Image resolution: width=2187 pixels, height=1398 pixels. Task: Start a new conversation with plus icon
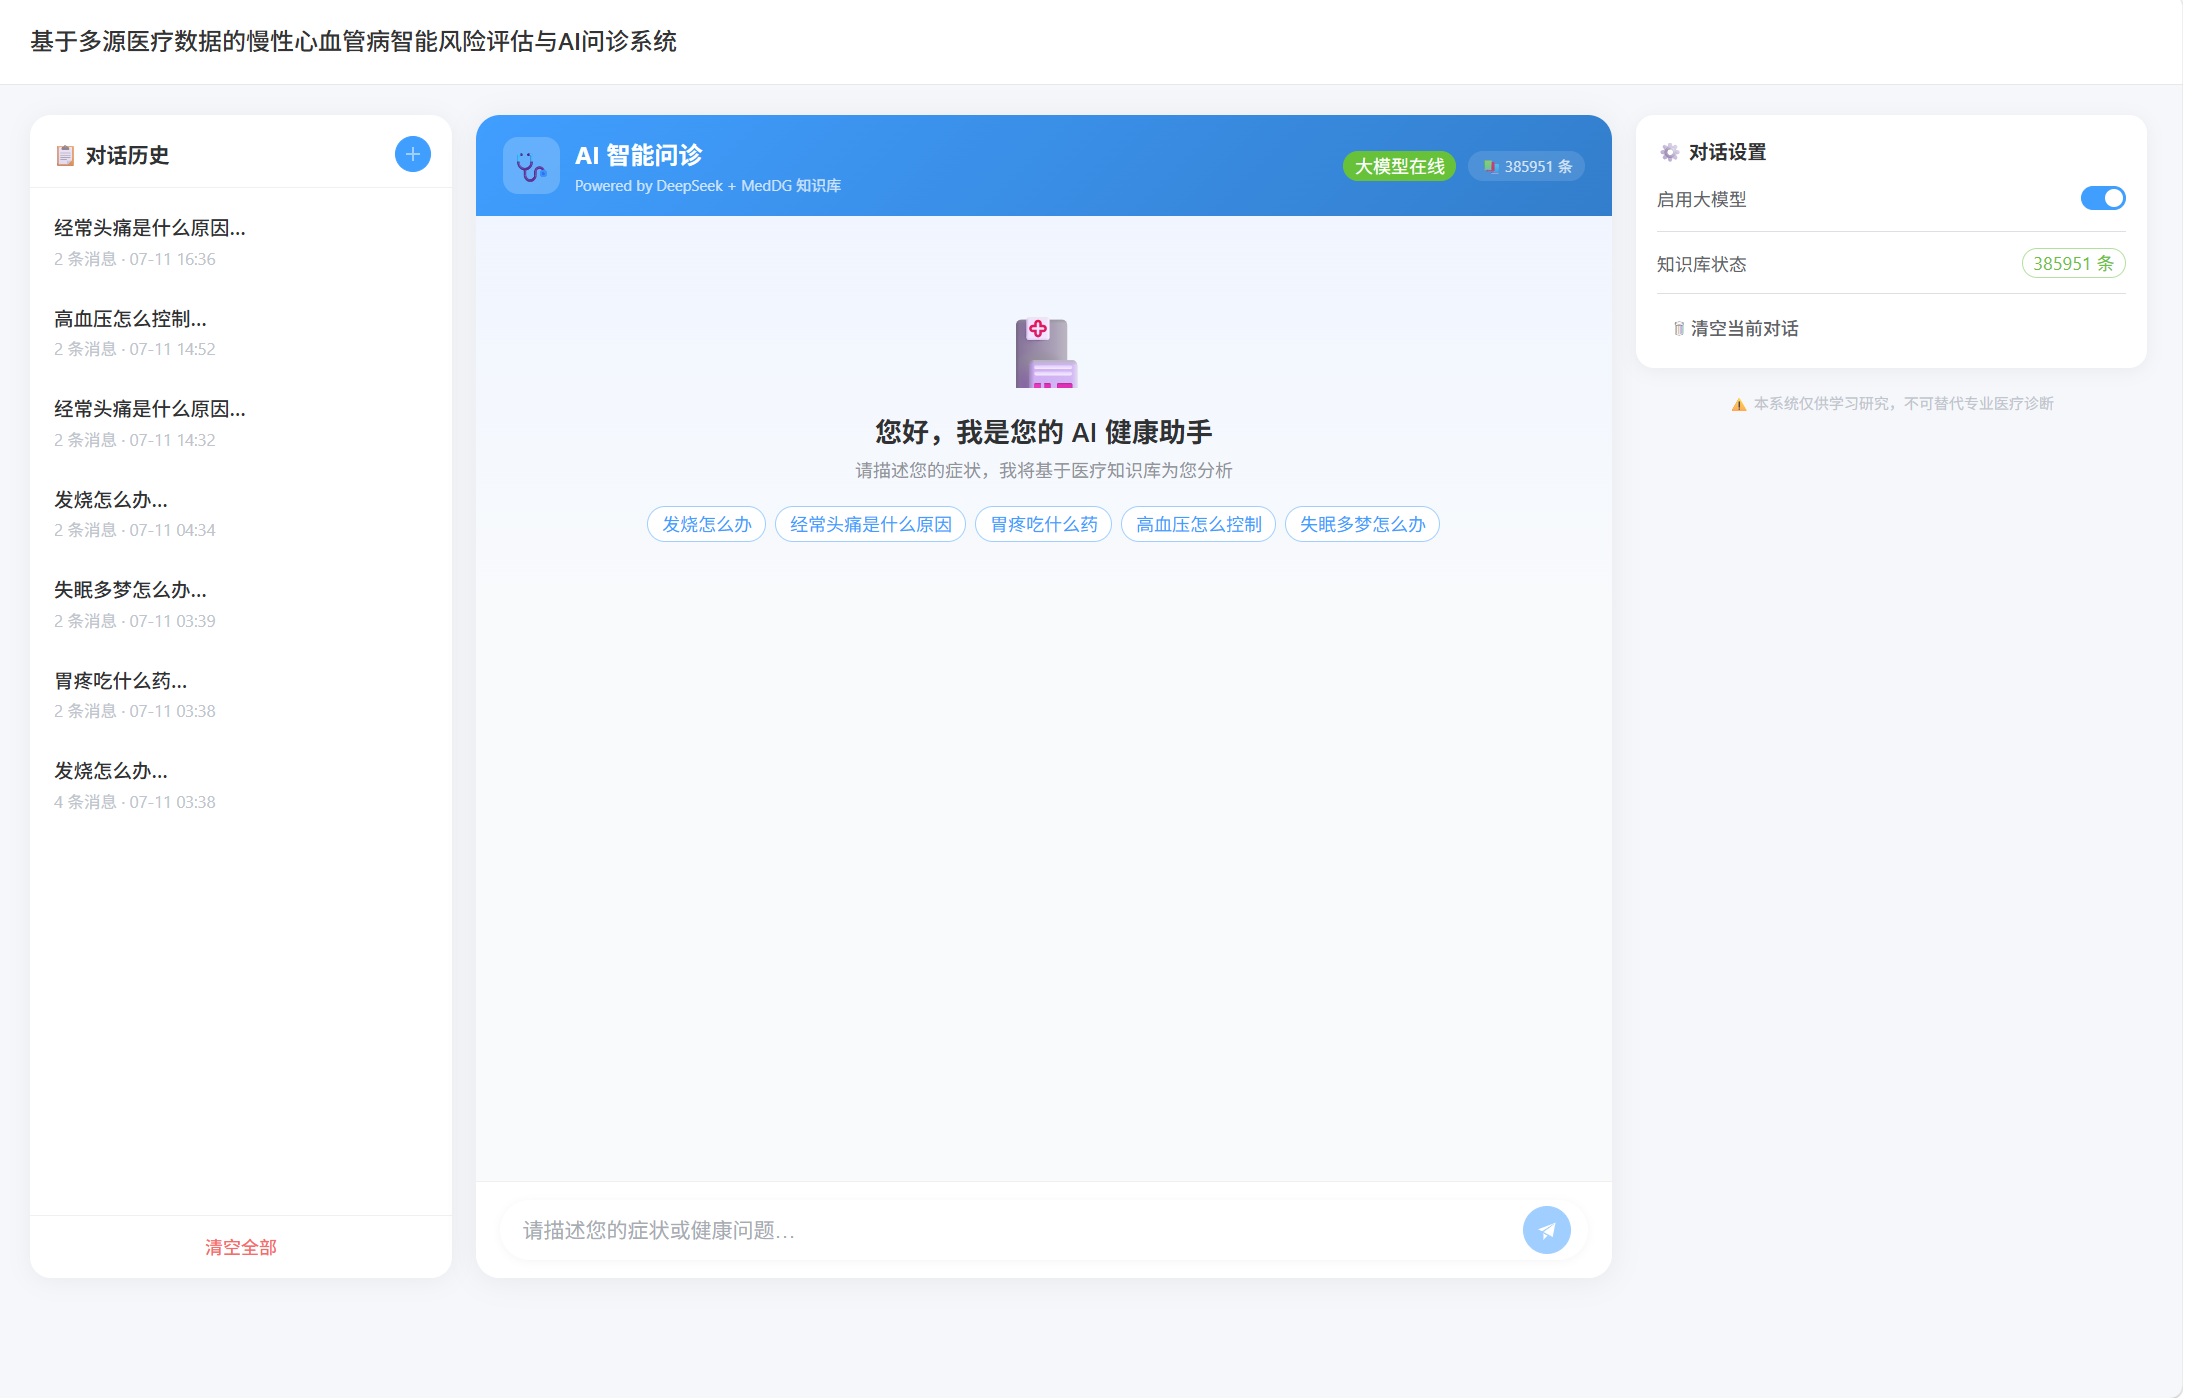(412, 154)
